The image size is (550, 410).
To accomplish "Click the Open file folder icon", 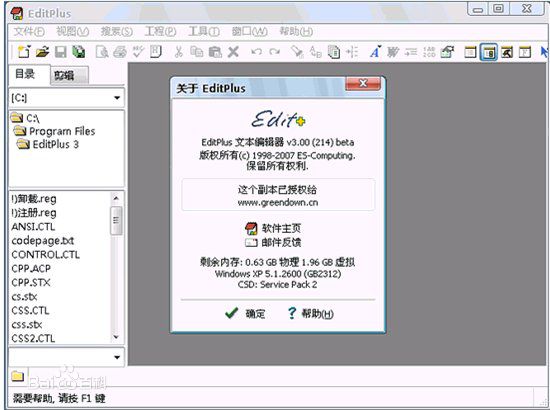I will tap(42, 52).
